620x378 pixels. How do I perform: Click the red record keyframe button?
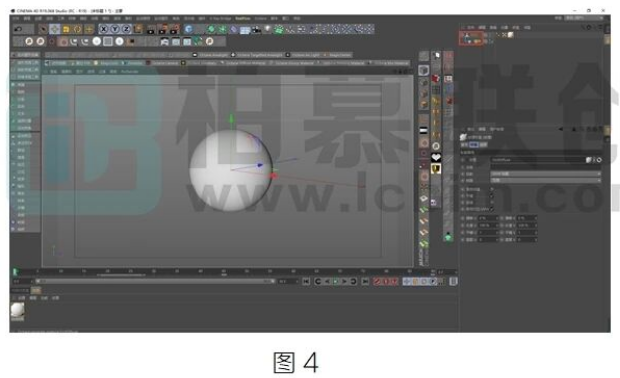377,282
